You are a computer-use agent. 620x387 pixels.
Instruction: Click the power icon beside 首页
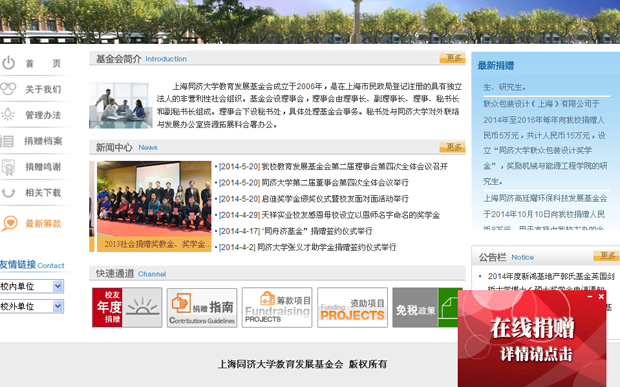click(x=8, y=63)
